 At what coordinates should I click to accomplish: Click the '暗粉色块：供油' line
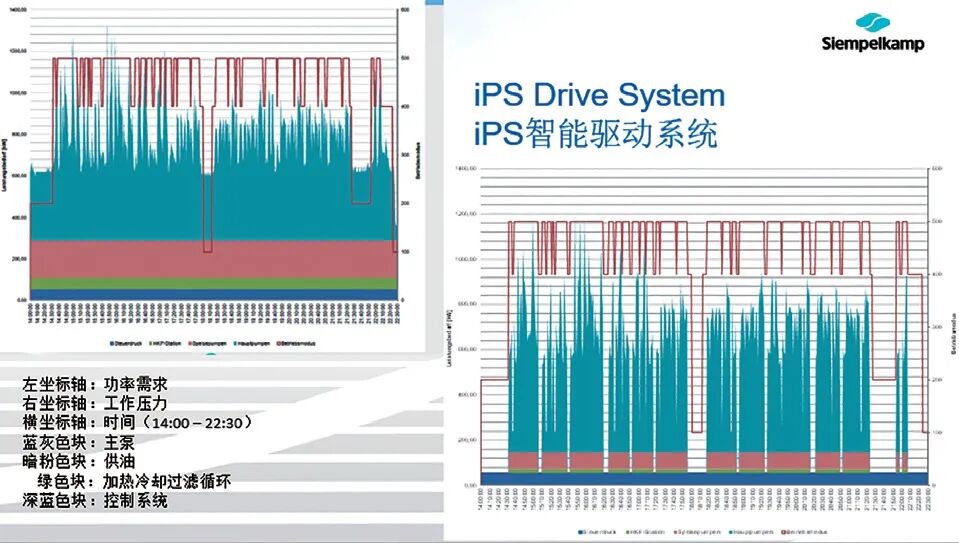(x=78, y=462)
